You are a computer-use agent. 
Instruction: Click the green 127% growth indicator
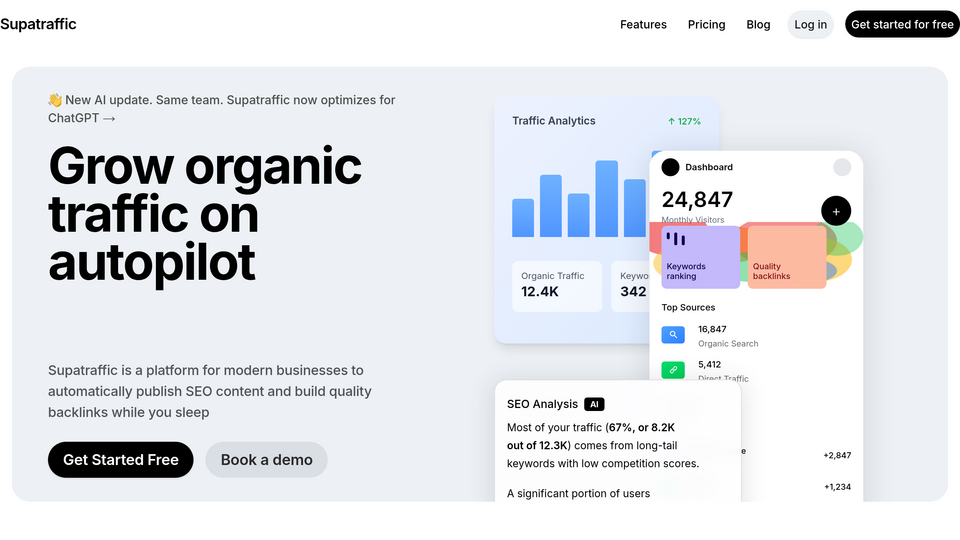[684, 121]
